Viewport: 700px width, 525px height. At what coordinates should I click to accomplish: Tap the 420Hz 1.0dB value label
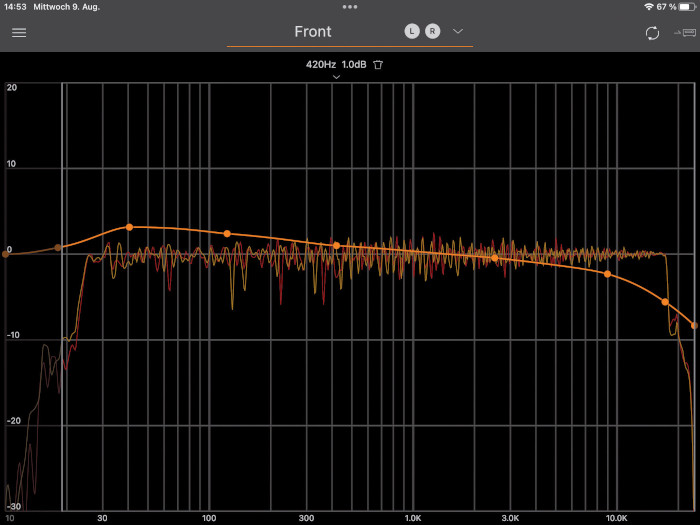pyautogui.click(x=336, y=65)
